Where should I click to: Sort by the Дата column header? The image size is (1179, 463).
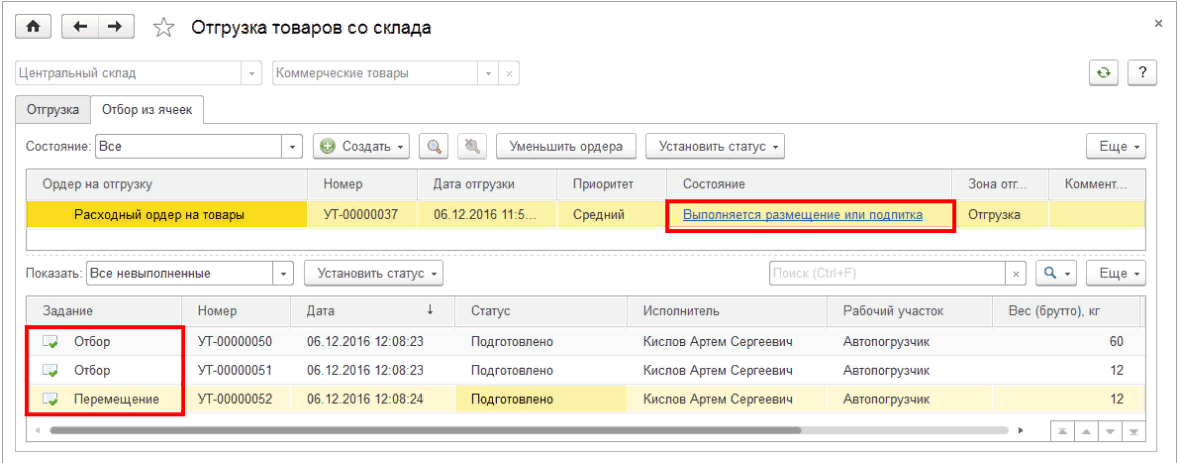coord(370,311)
